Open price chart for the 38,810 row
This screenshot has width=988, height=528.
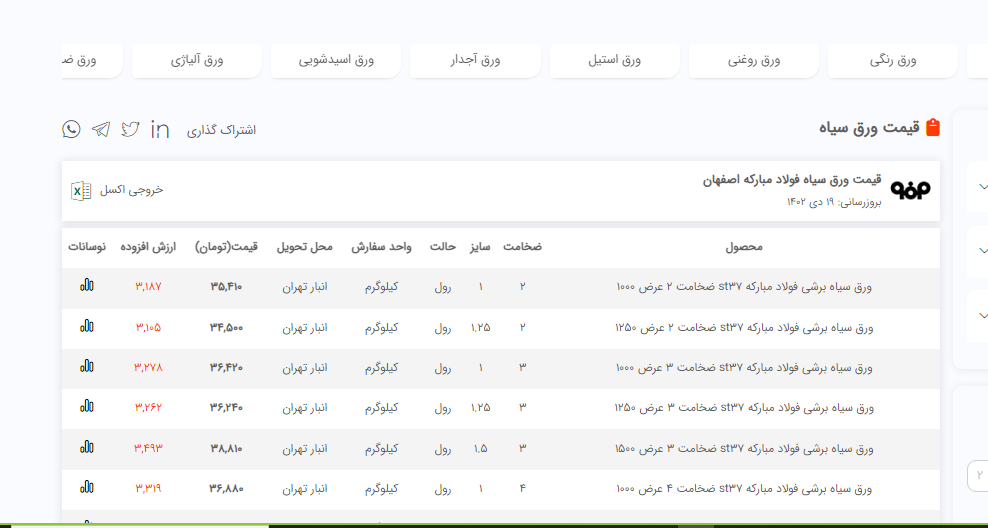87,447
